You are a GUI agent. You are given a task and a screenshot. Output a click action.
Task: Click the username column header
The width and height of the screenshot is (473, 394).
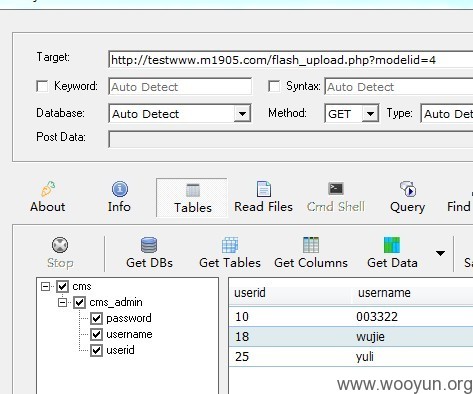coord(413,293)
